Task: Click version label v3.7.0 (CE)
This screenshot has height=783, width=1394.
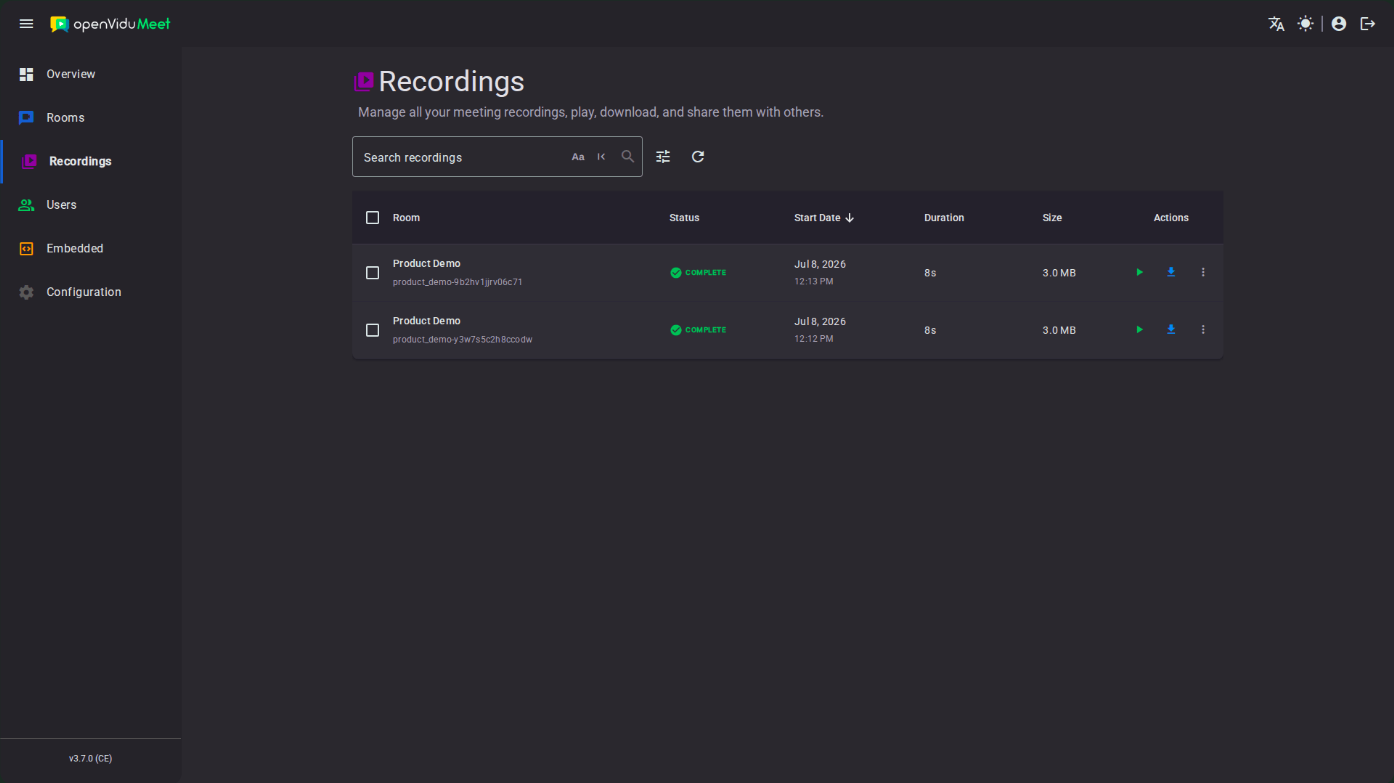Action: 91,759
